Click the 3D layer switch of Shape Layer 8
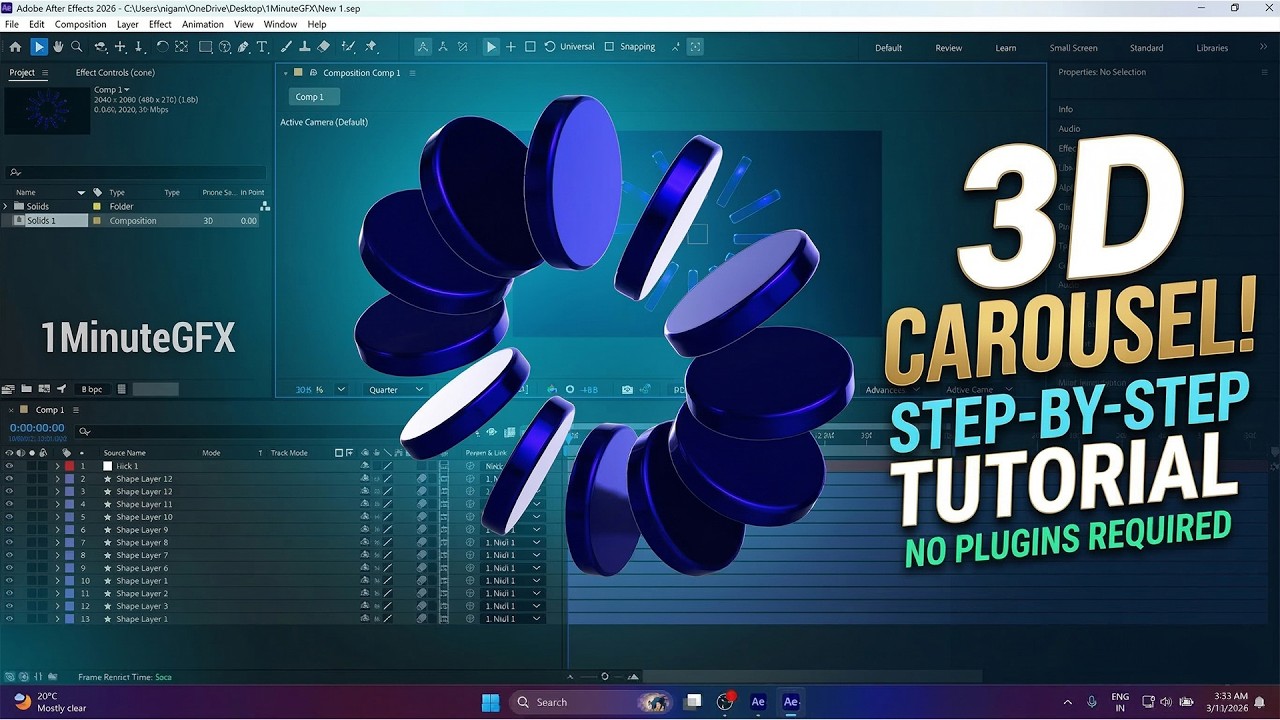Image resolution: width=1280 pixels, height=720 pixels. [444, 543]
